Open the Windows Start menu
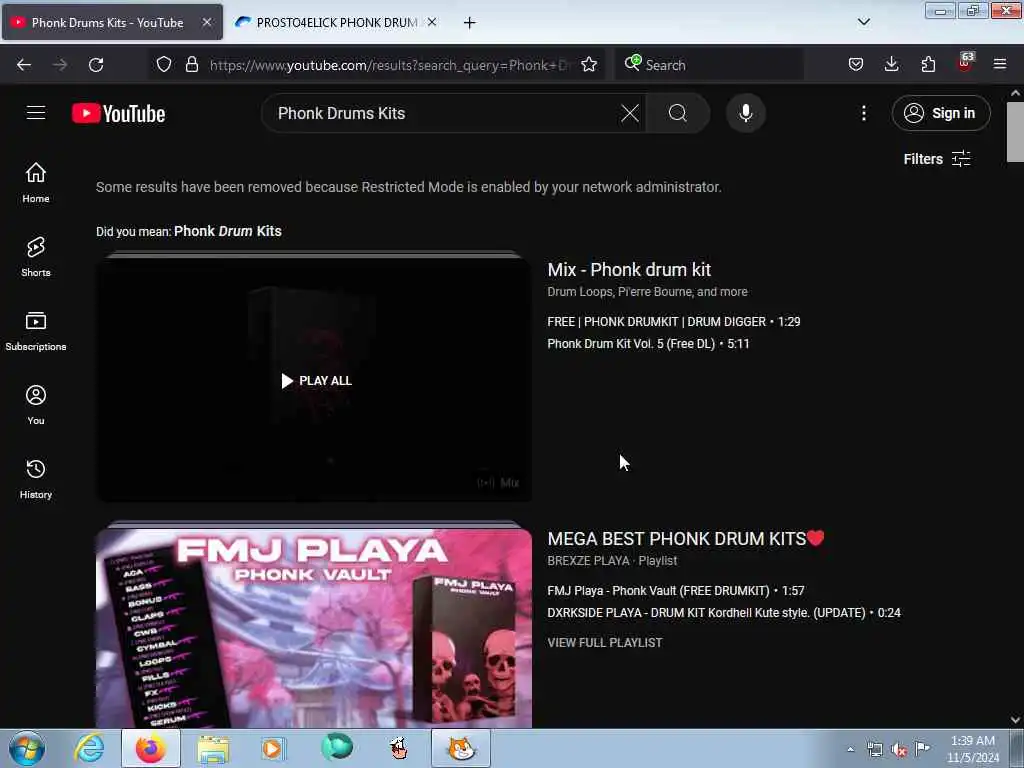The image size is (1024, 768). click(x=27, y=748)
